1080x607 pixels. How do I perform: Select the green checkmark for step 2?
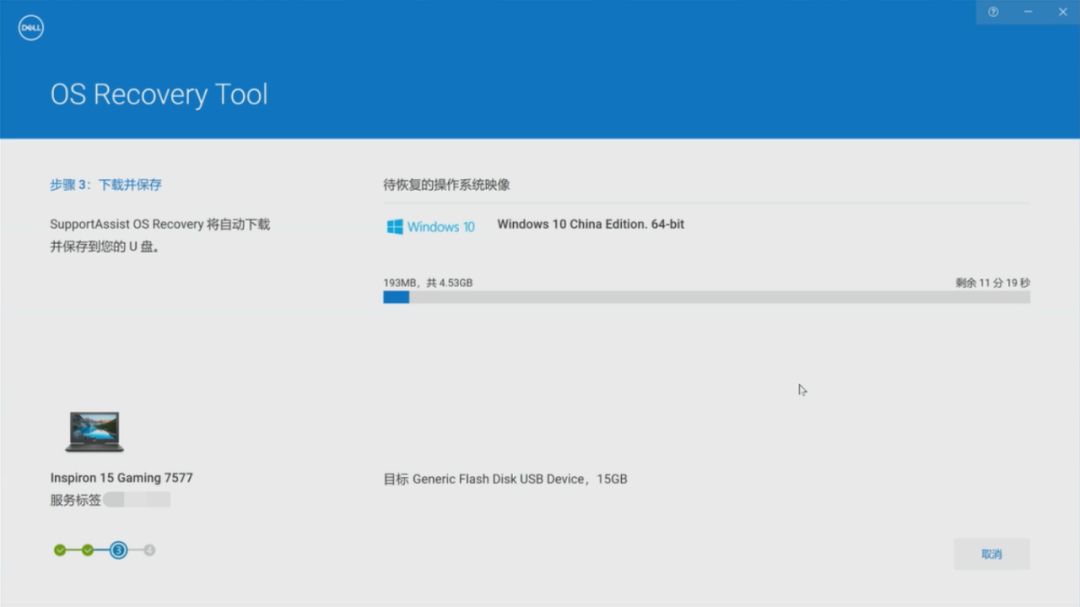(88, 549)
